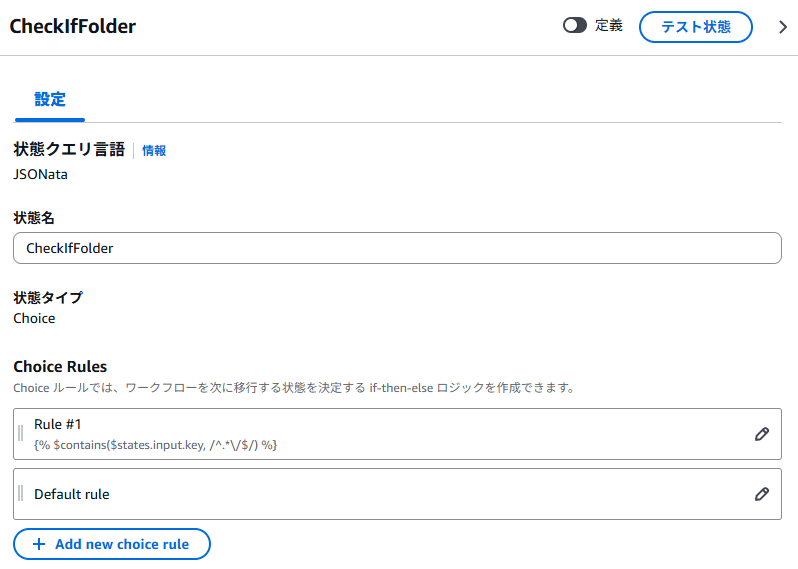Click the plus icon for new choice rule
The image size is (798, 569).
(x=39, y=544)
